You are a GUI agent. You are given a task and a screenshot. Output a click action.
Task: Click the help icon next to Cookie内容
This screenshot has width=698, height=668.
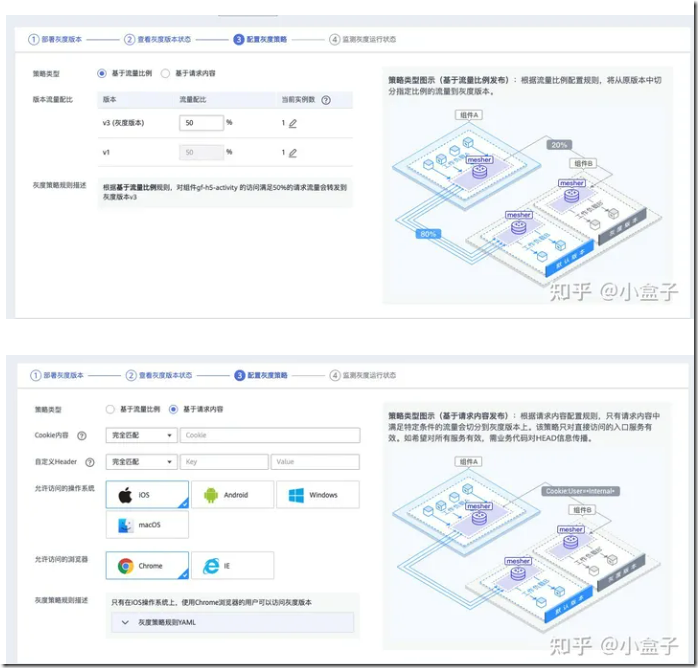coord(82,435)
